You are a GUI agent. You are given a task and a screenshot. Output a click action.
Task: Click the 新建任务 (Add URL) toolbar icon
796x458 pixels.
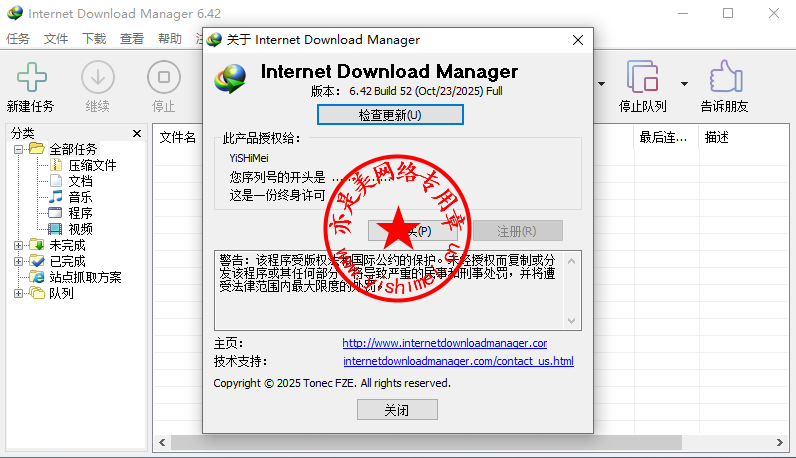point(31,78)
